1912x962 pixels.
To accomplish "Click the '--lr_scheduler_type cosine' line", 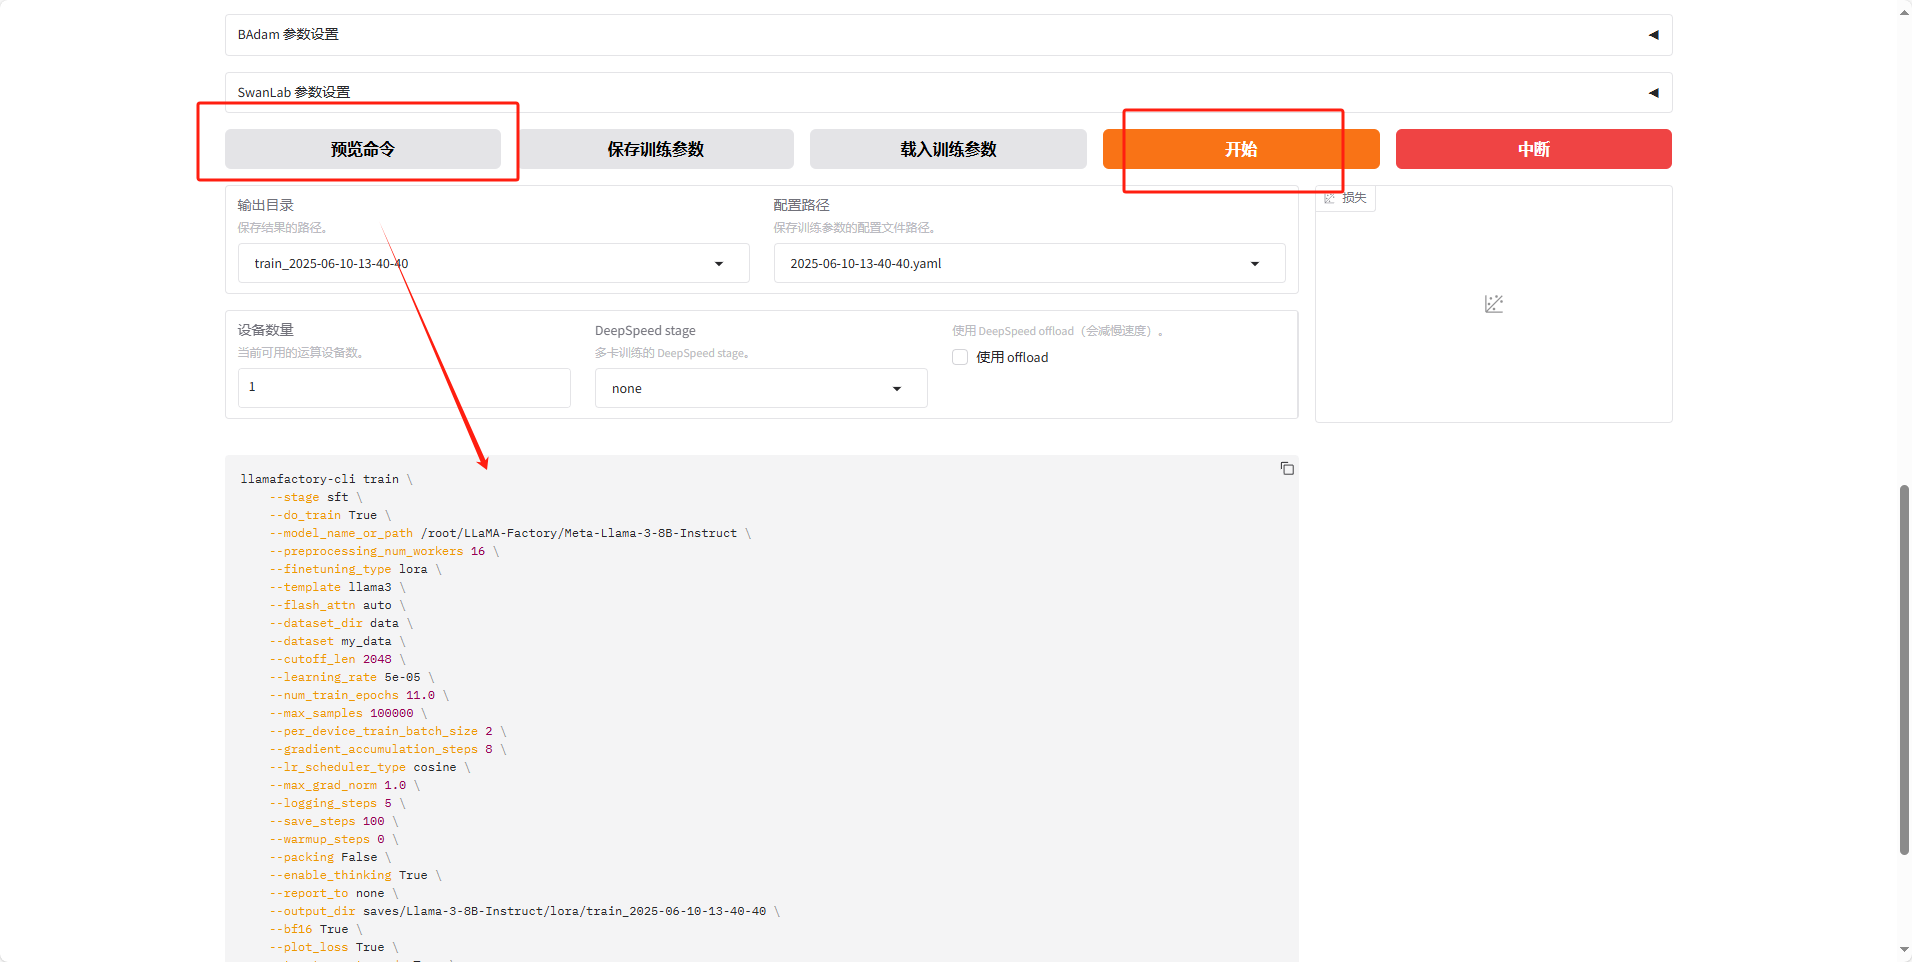I will point(370,767).
